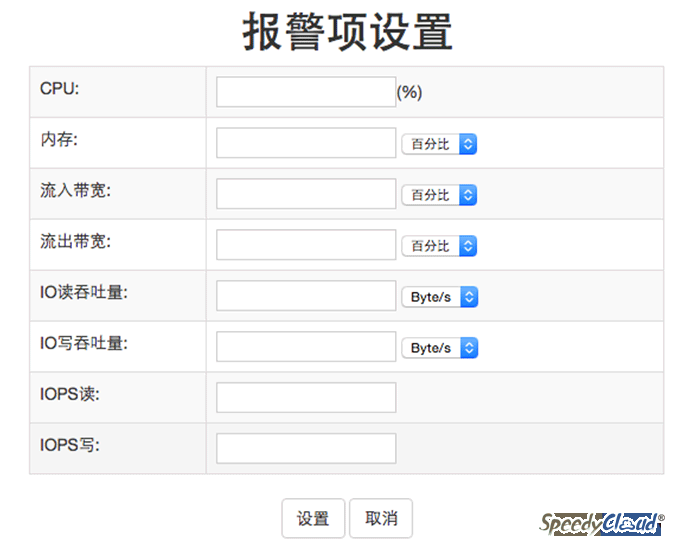Click the IO读吞吐量 input field
The height and width of the screenshot is (550, 690).
[306, 296]
